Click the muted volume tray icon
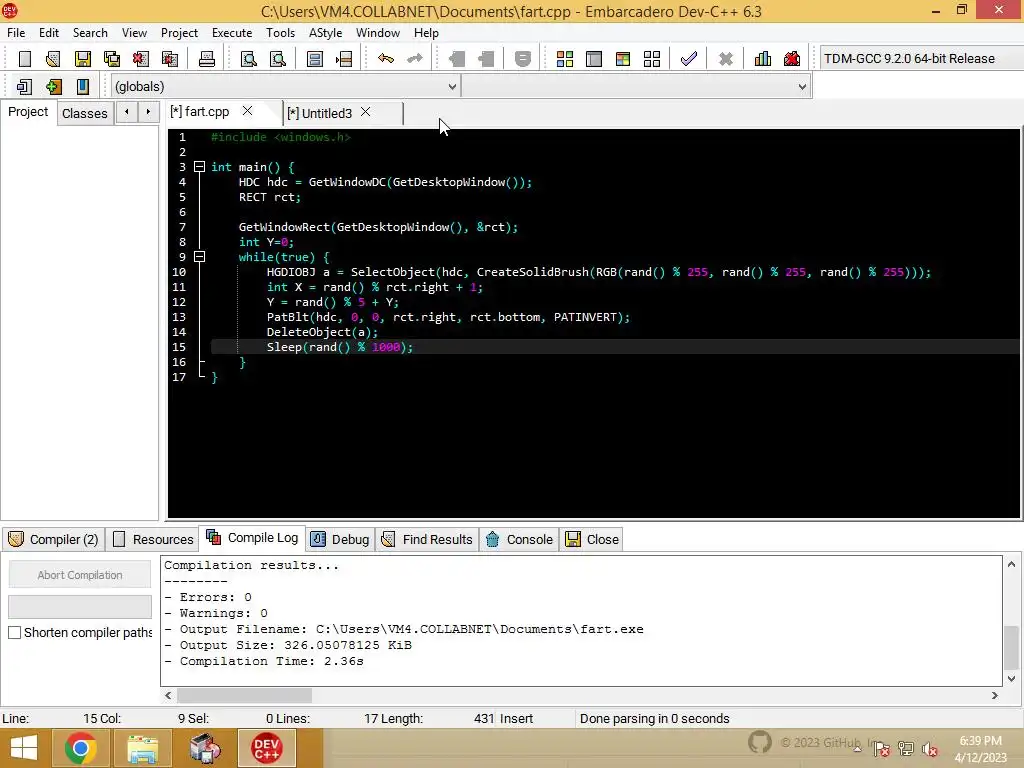This screenshot has height=768, width=1024. (x=929, y=748)
